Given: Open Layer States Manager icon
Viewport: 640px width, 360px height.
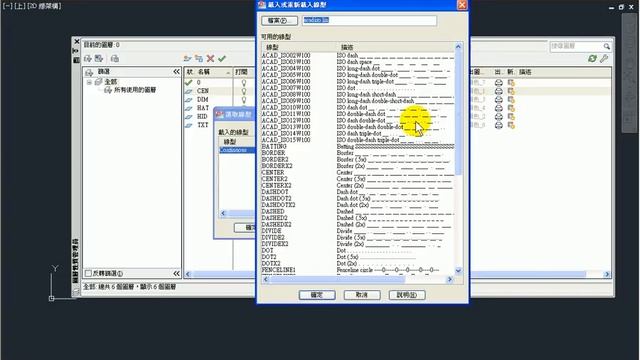Looking at the screenshot, I should pos(115,59).
